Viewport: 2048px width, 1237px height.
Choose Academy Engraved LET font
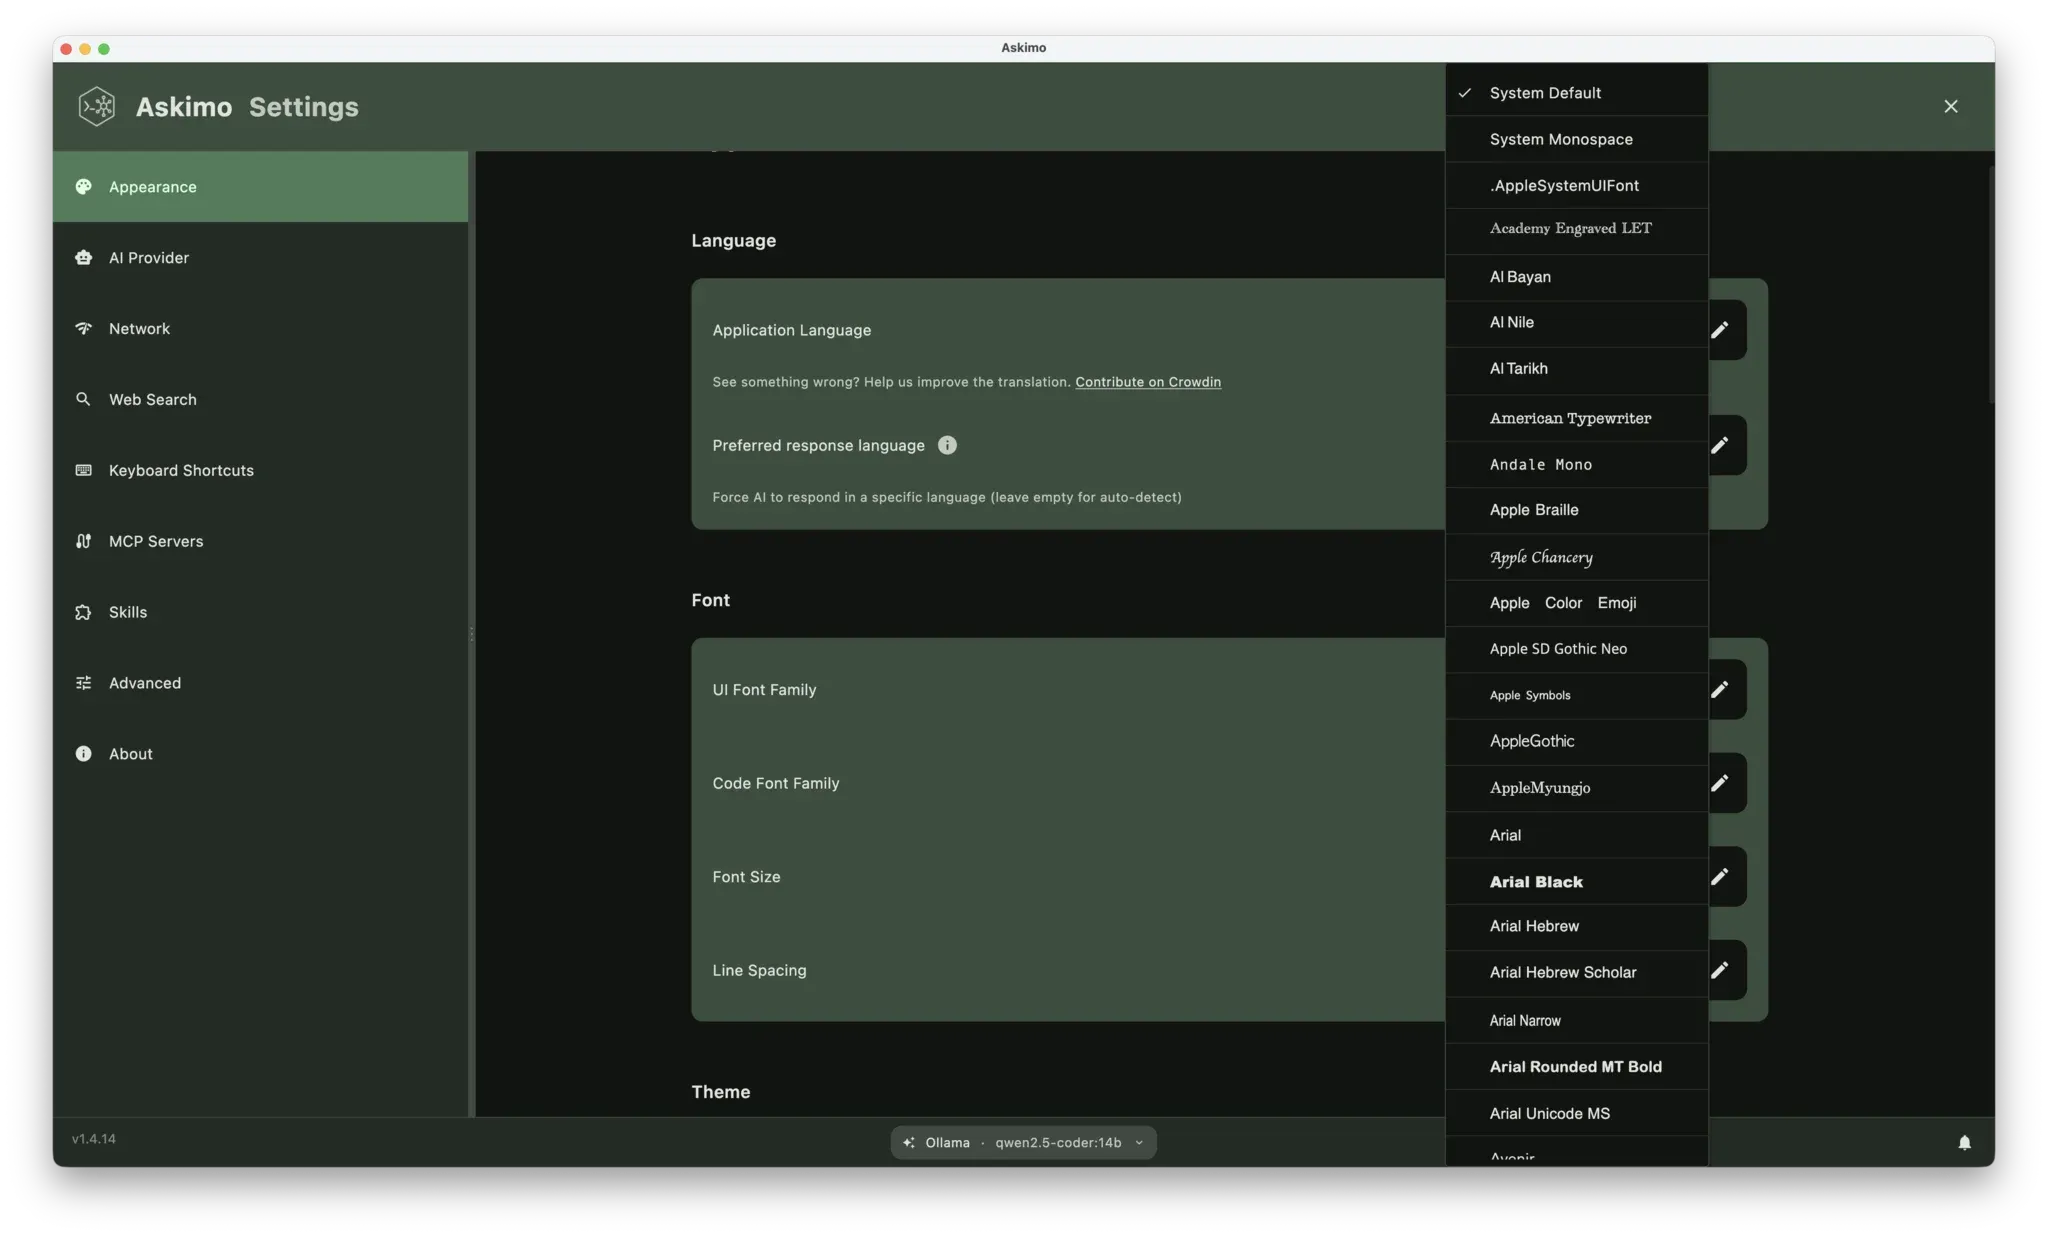coord(1577,229)
